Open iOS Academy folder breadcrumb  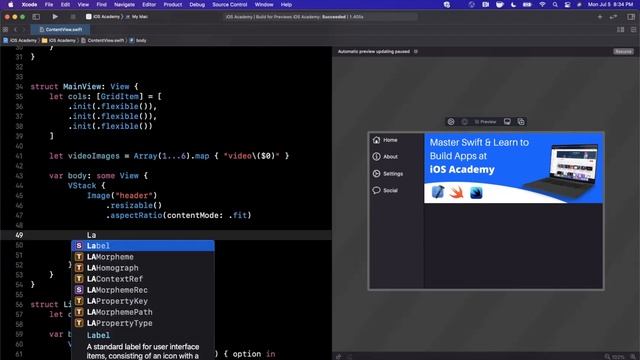point(59,40)
